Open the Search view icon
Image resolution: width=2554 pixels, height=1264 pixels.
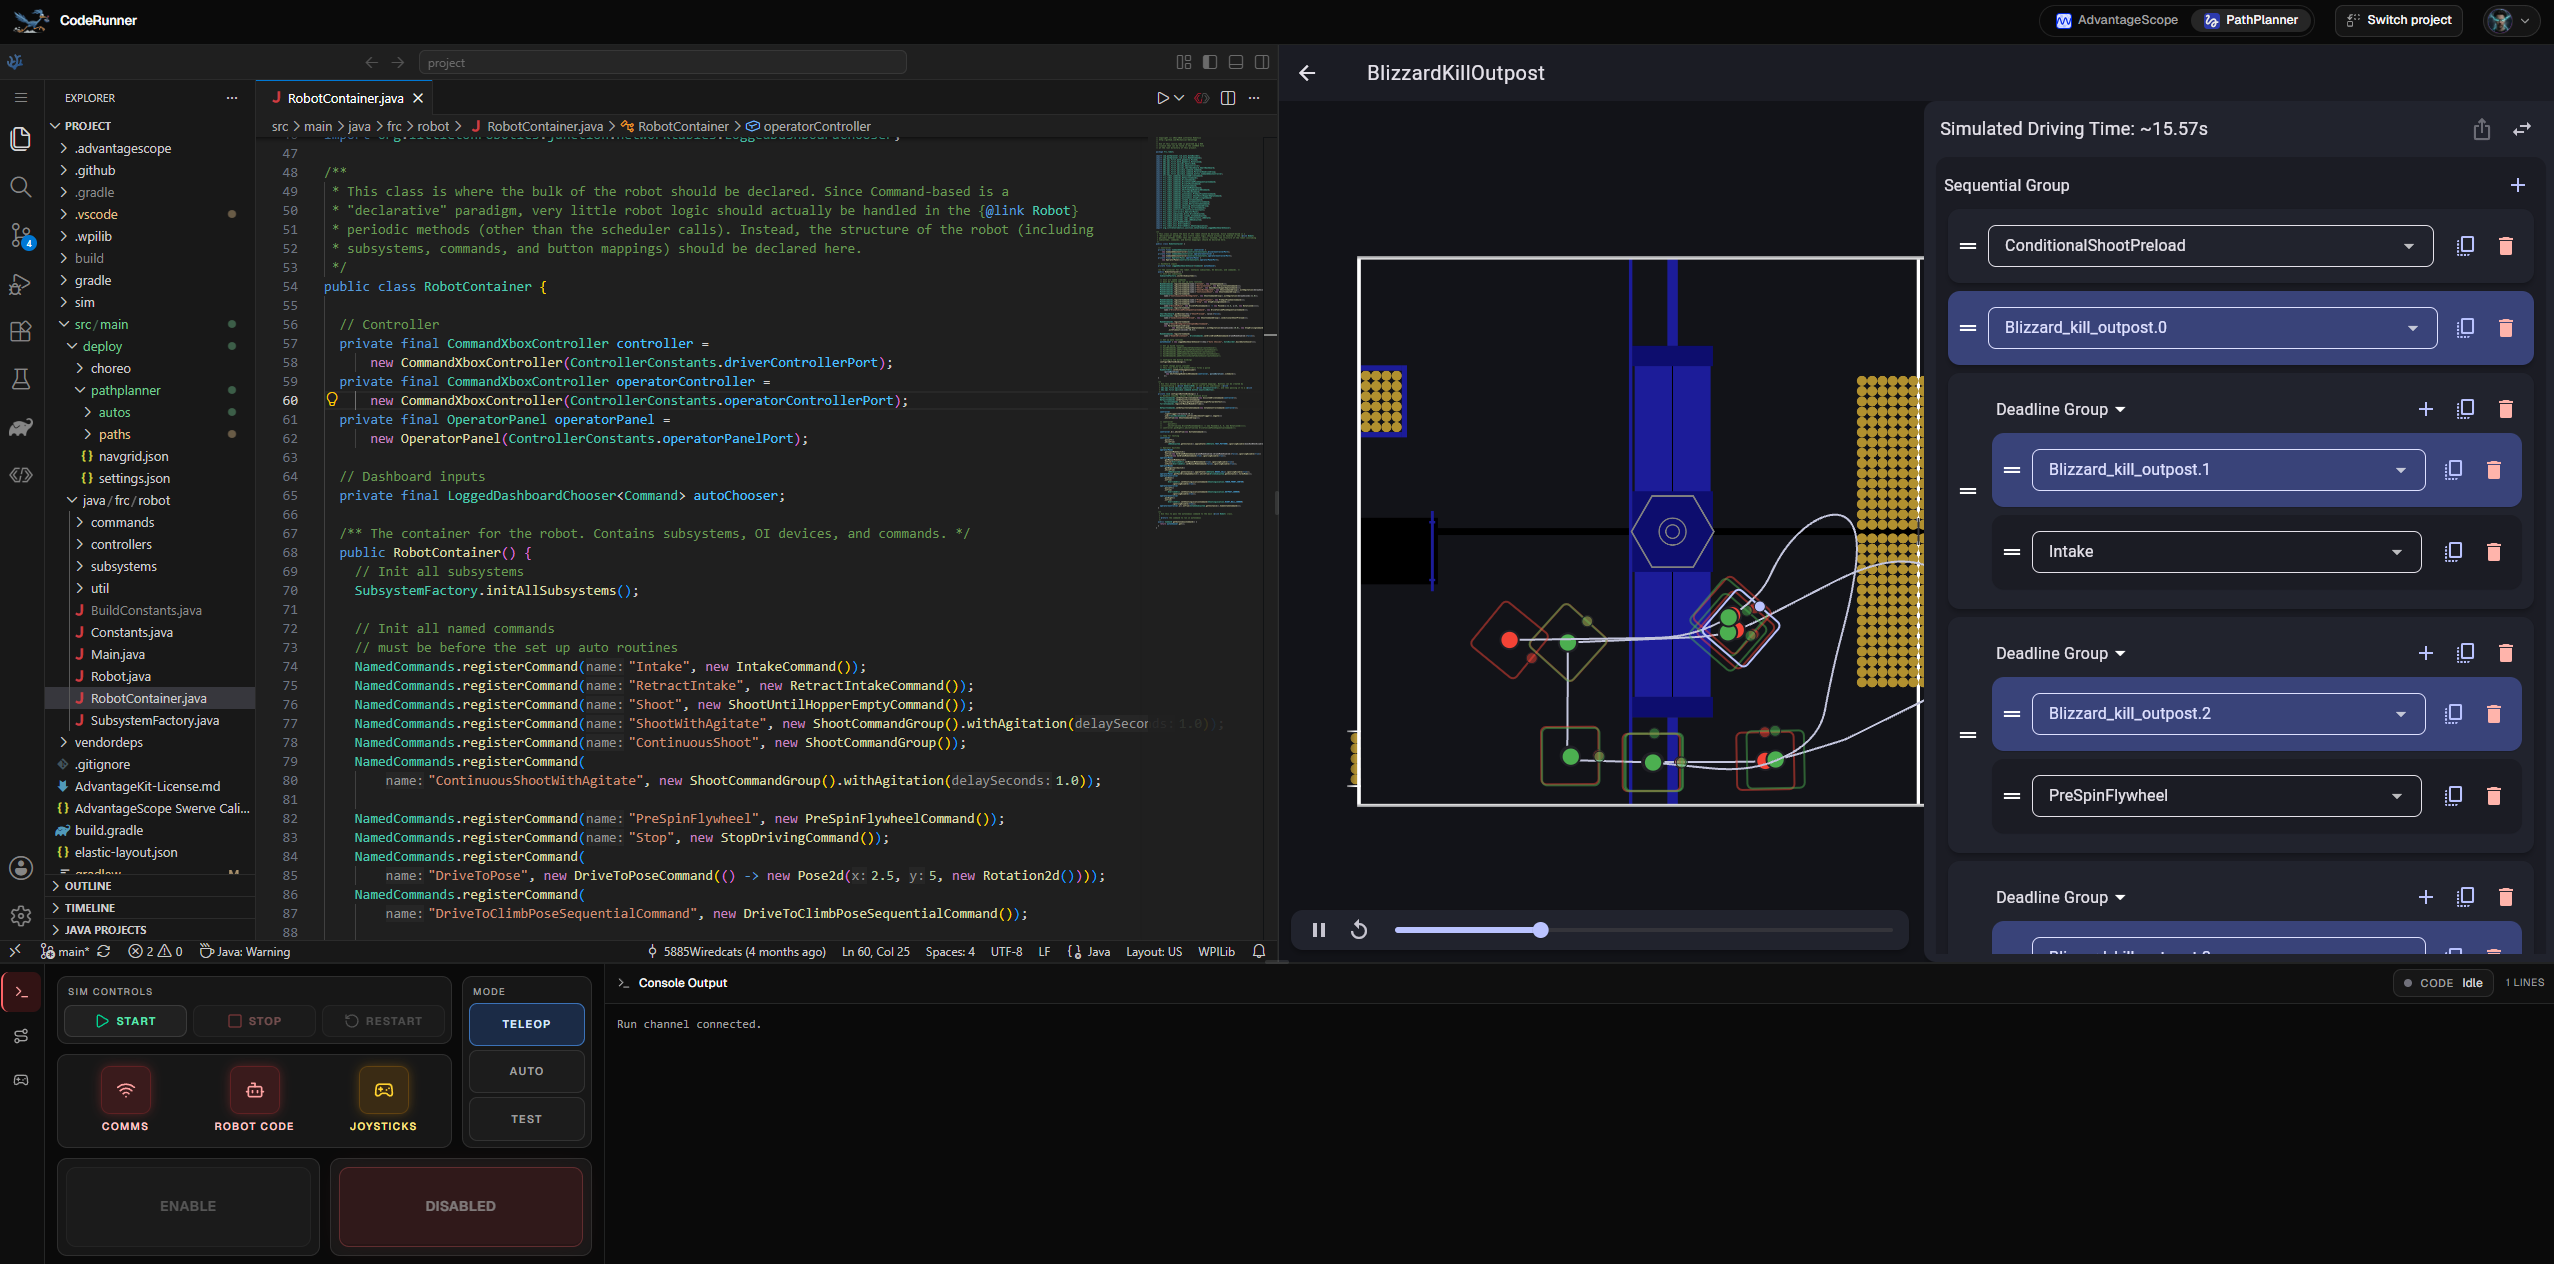(20, 187)
